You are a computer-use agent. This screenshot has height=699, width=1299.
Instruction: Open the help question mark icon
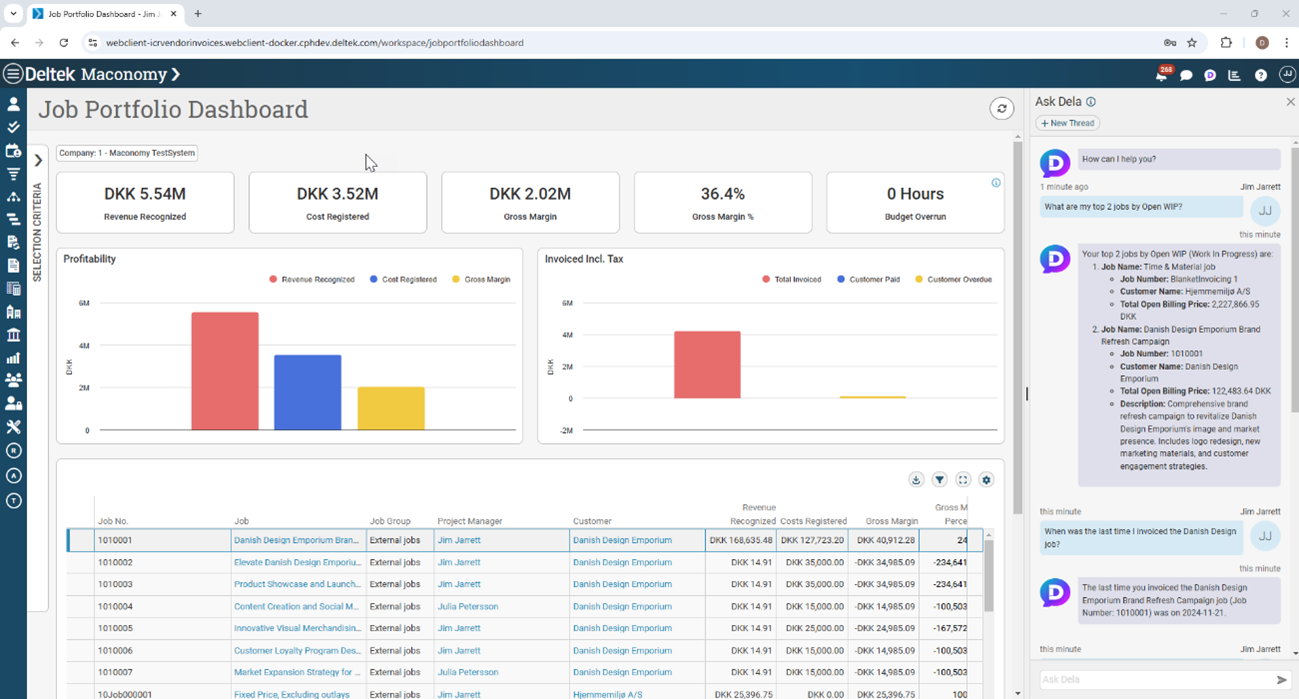1261,75
